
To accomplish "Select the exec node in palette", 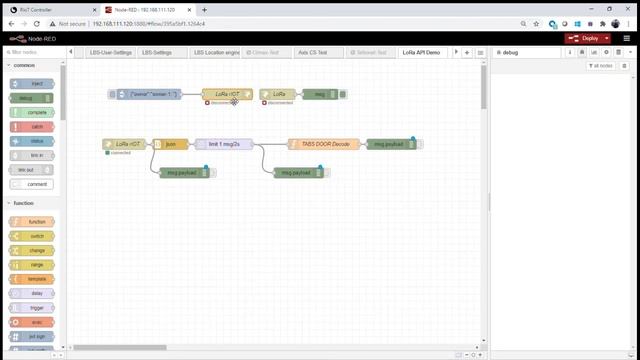I will click(x=32, y=322).
